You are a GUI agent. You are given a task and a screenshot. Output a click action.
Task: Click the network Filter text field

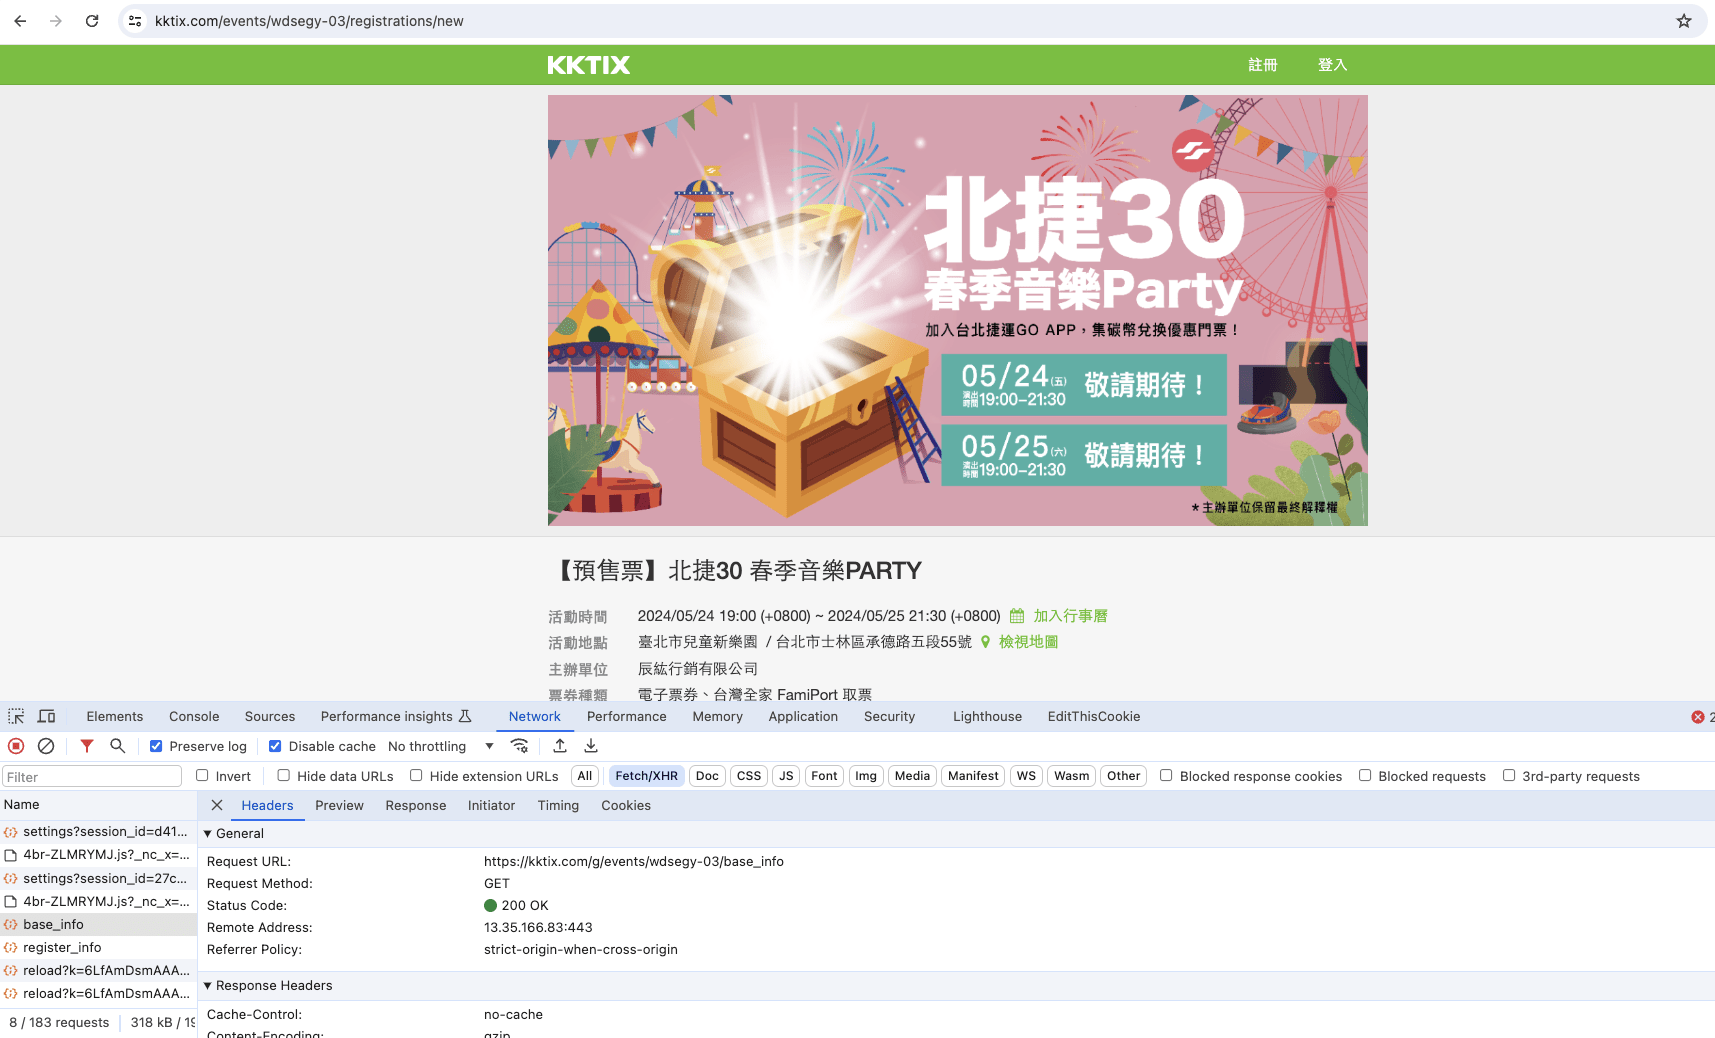[x=92, y=777]
